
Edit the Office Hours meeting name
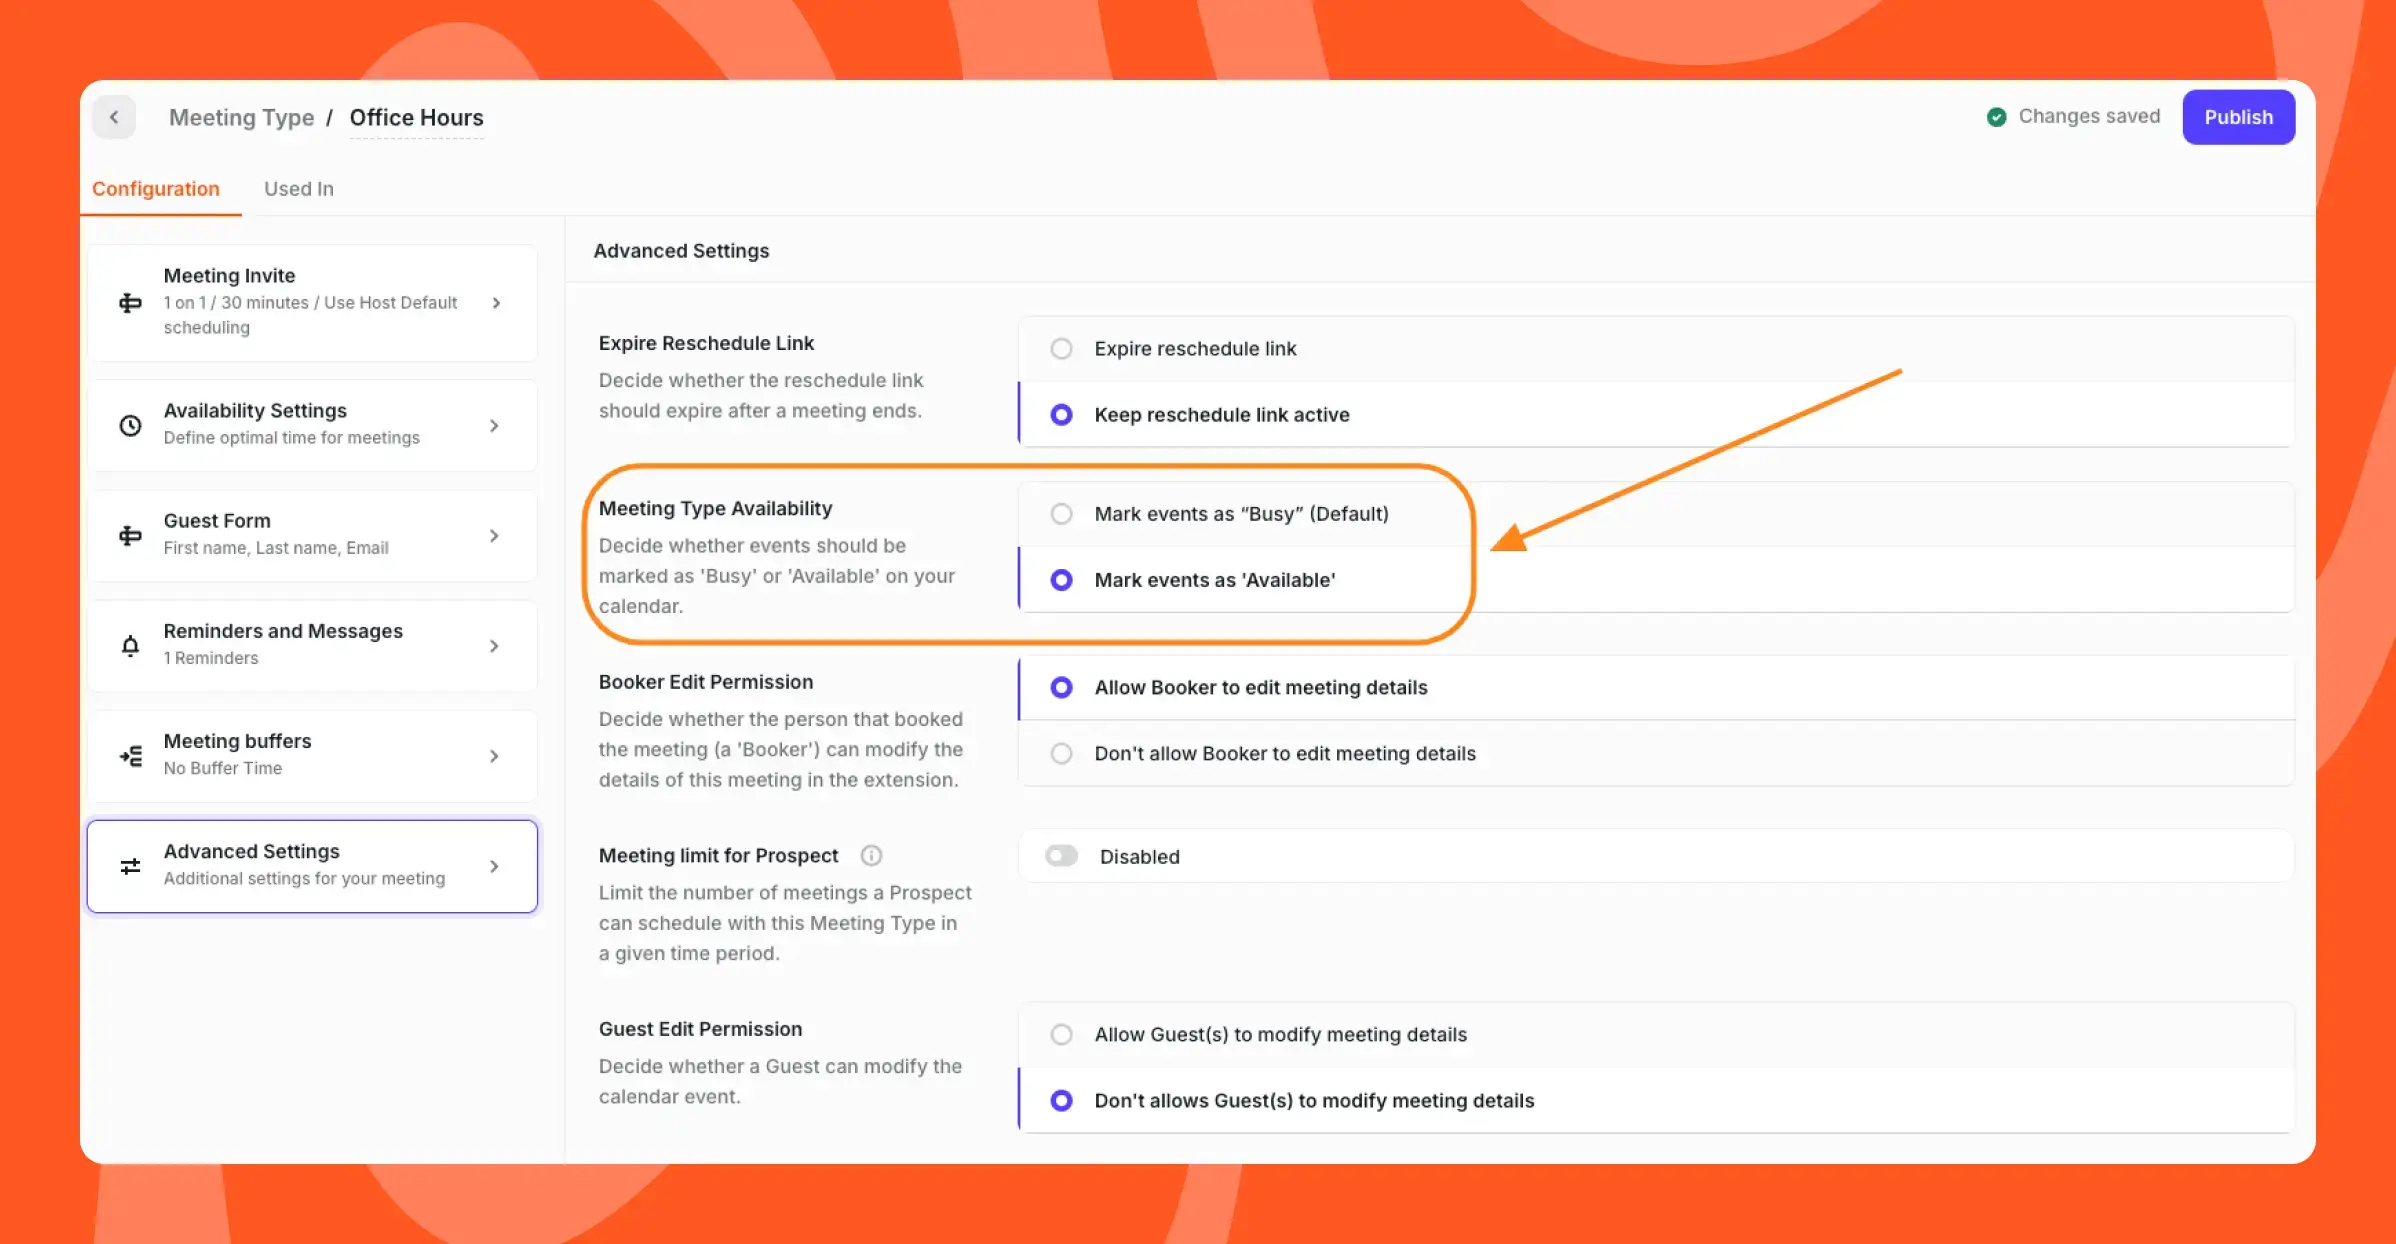(417, 117)
